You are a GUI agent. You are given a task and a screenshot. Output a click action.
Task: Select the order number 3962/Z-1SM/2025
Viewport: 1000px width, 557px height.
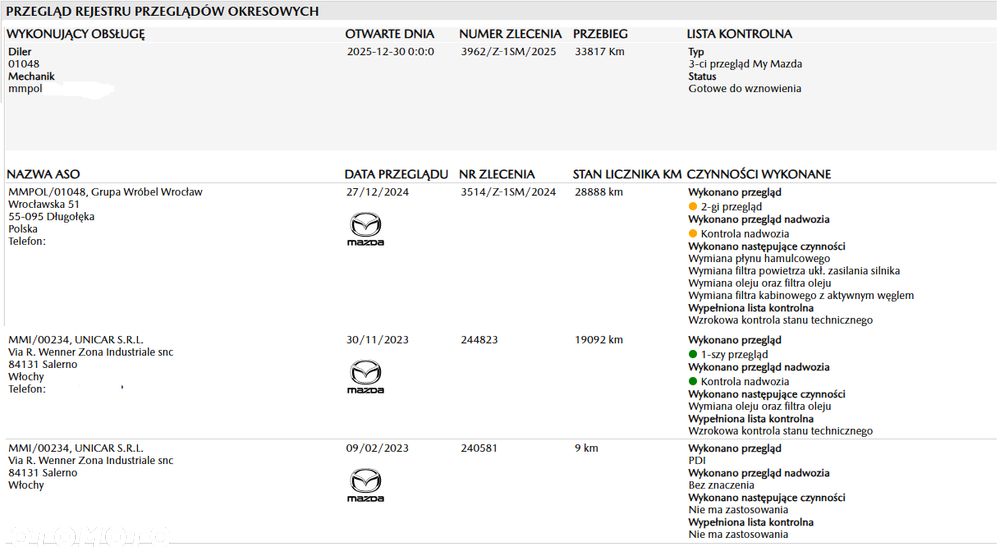[508, 52]
